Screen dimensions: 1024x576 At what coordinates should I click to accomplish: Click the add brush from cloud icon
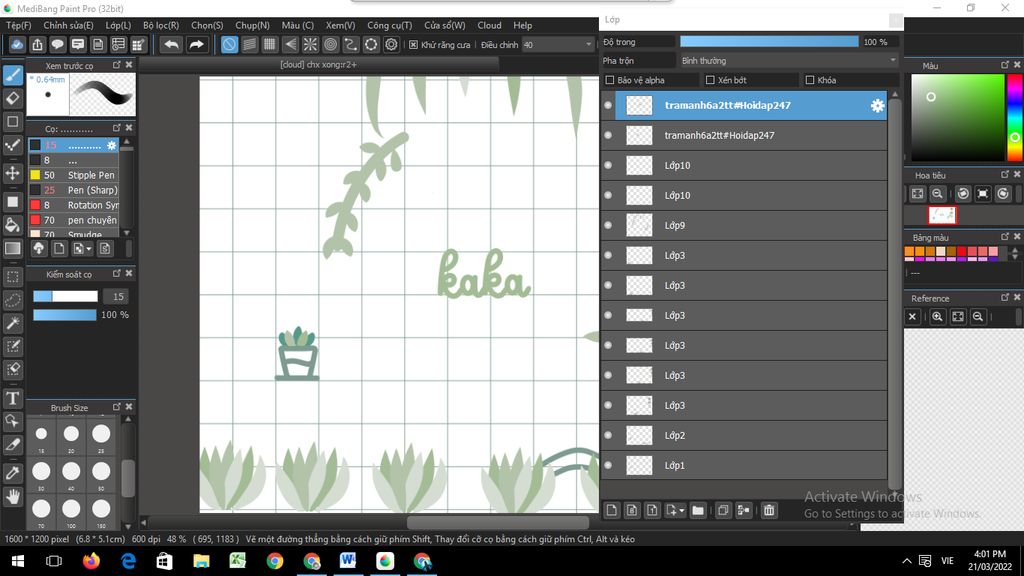pyautogui.click(x=39, y=248)
